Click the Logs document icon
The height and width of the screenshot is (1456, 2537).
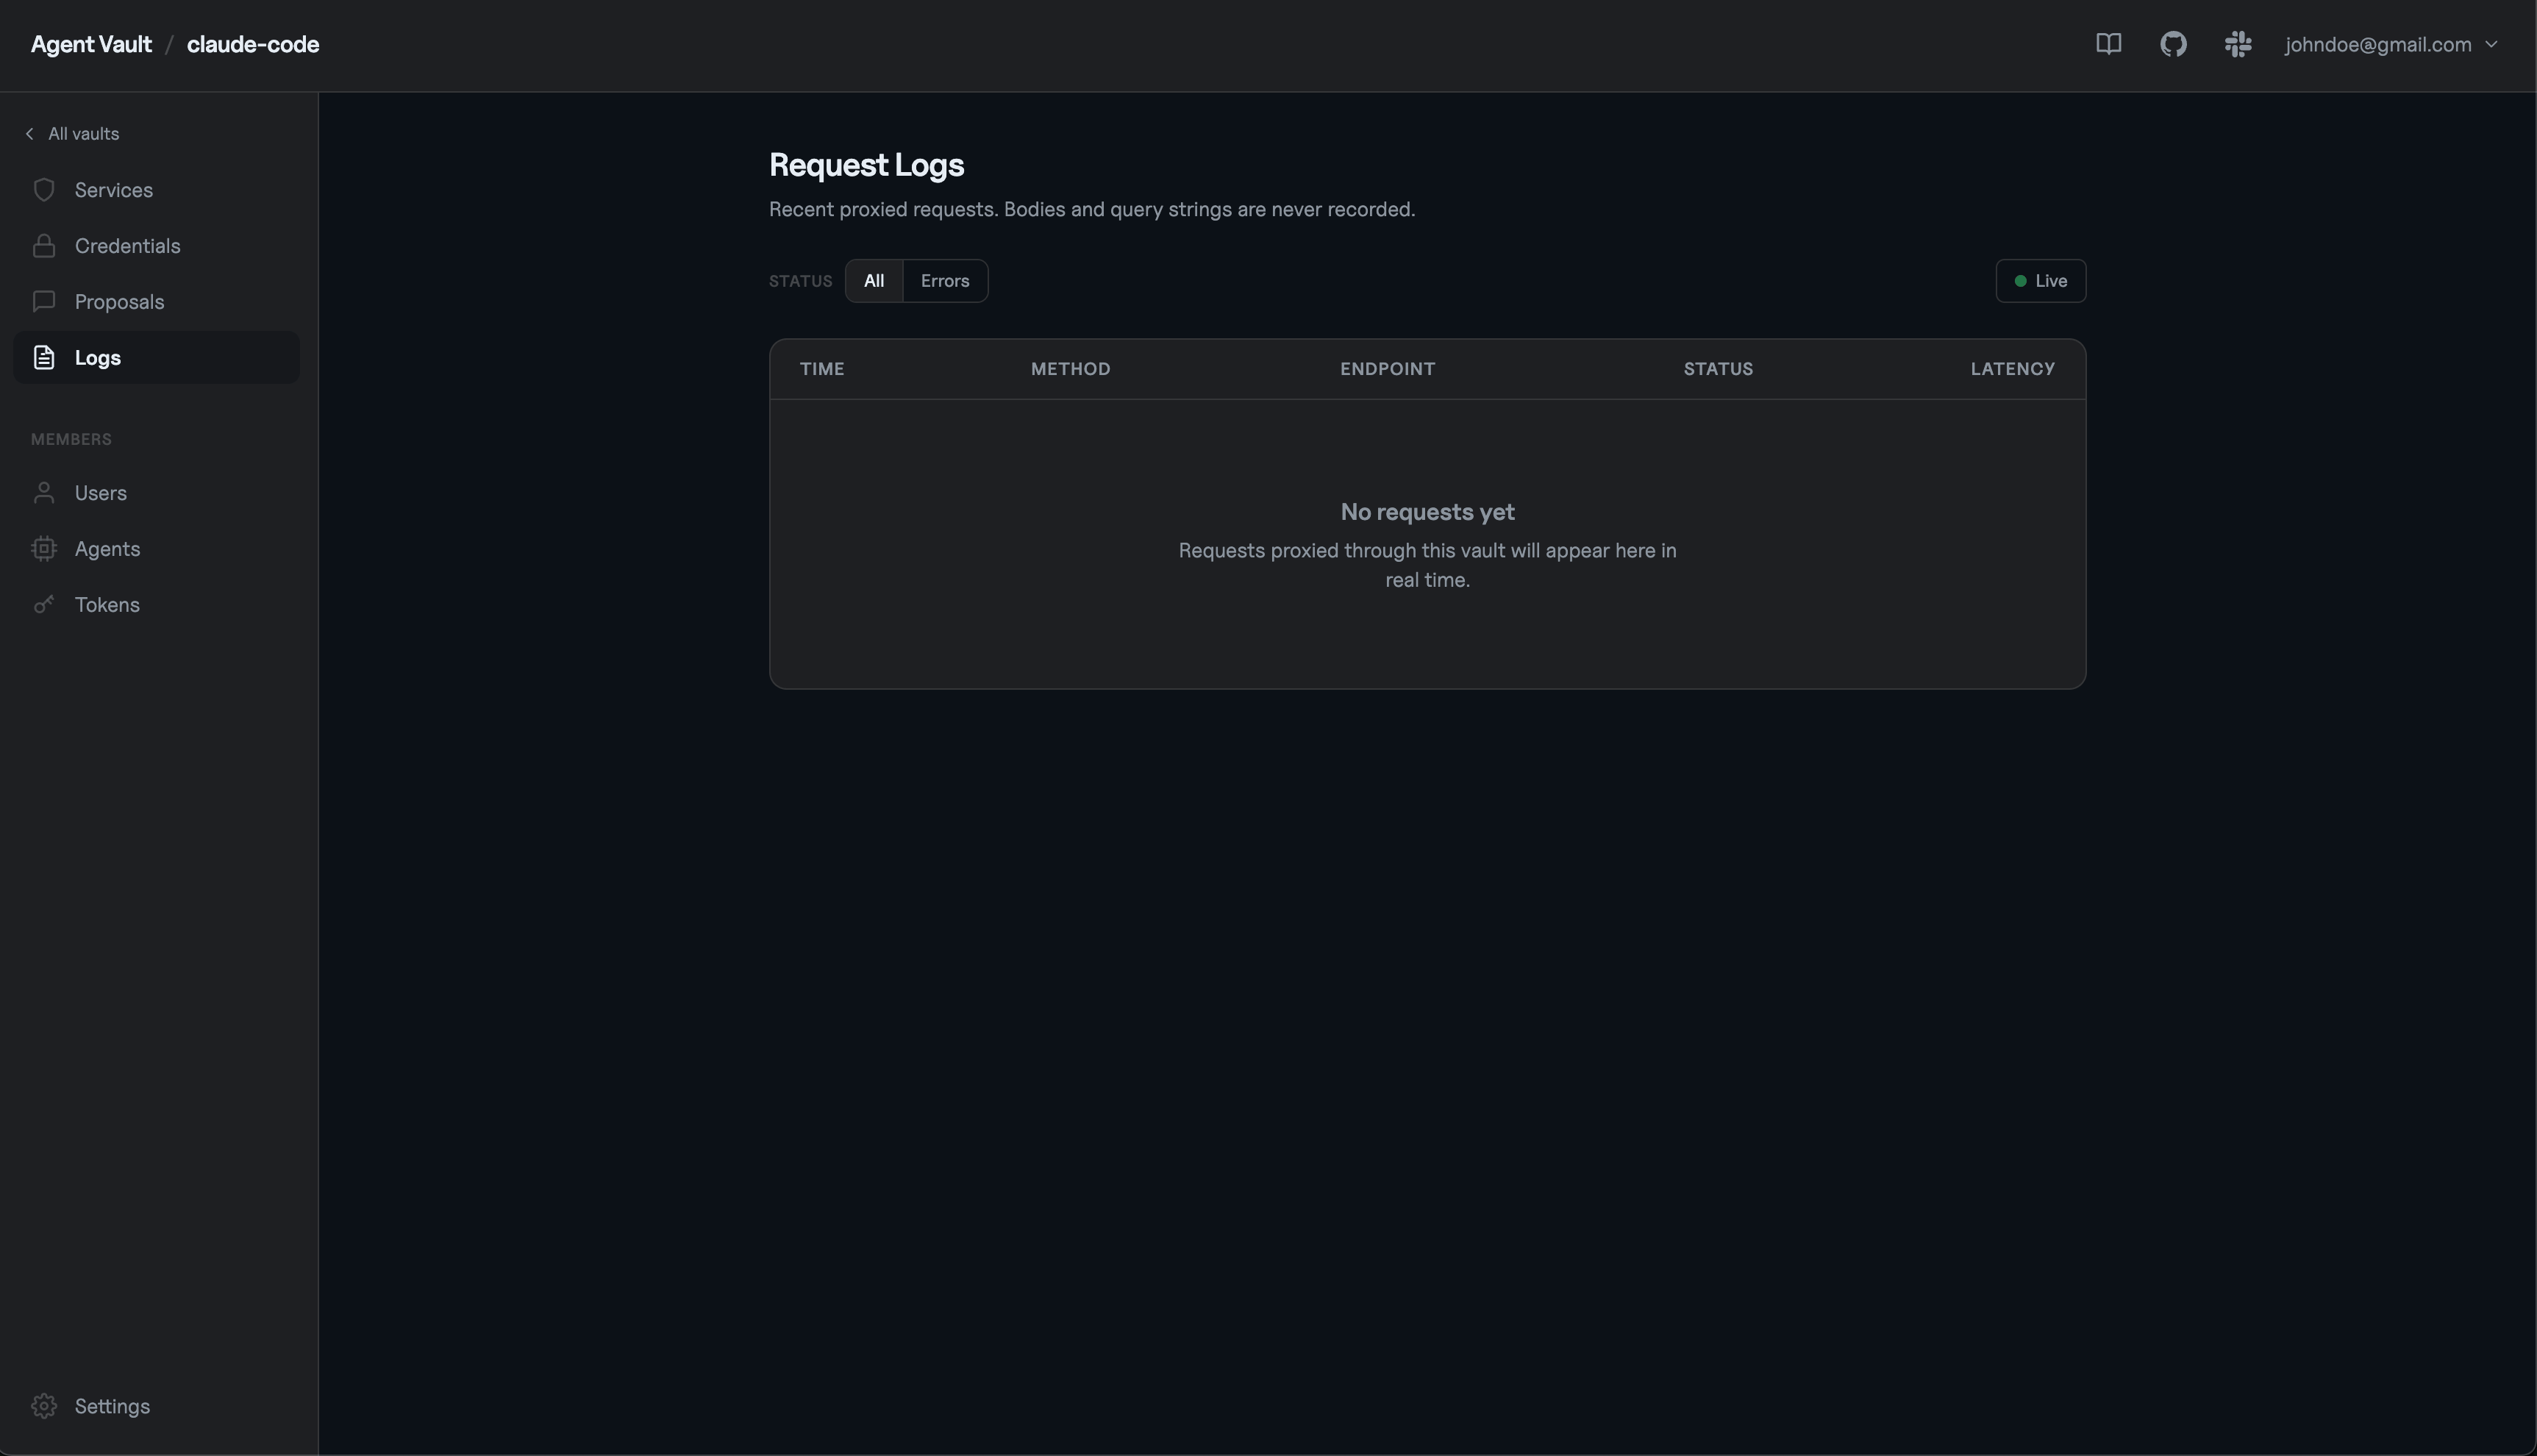click(44, 358)
